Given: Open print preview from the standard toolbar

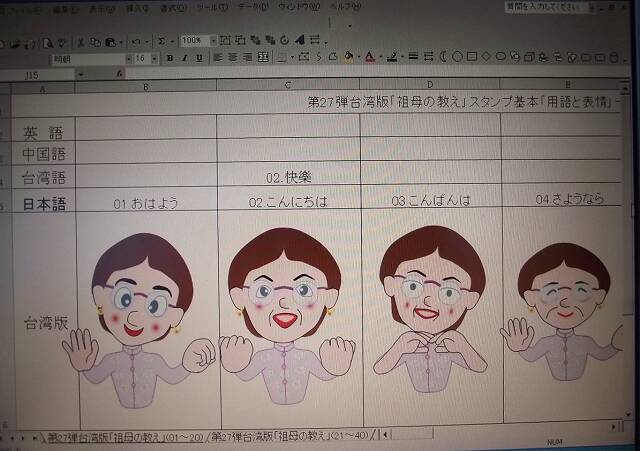Looking at the screenshot, I should point(47,43).
